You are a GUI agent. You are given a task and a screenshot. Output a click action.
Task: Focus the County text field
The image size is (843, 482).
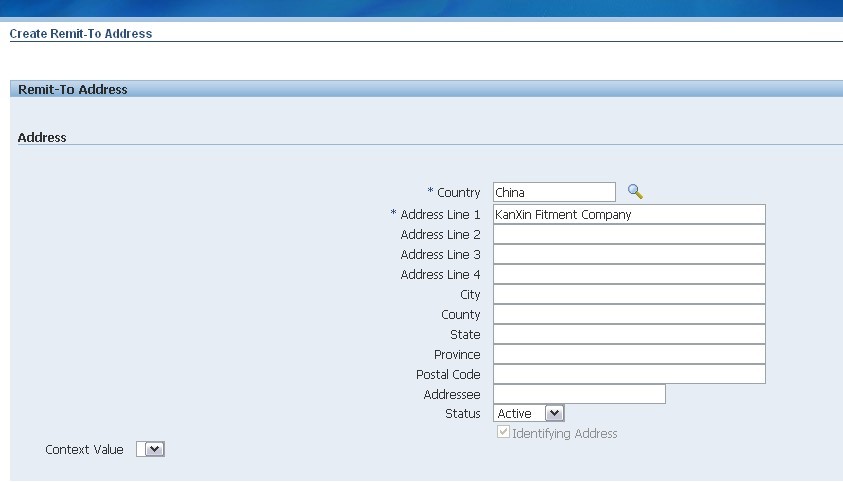tap(629, 314)
